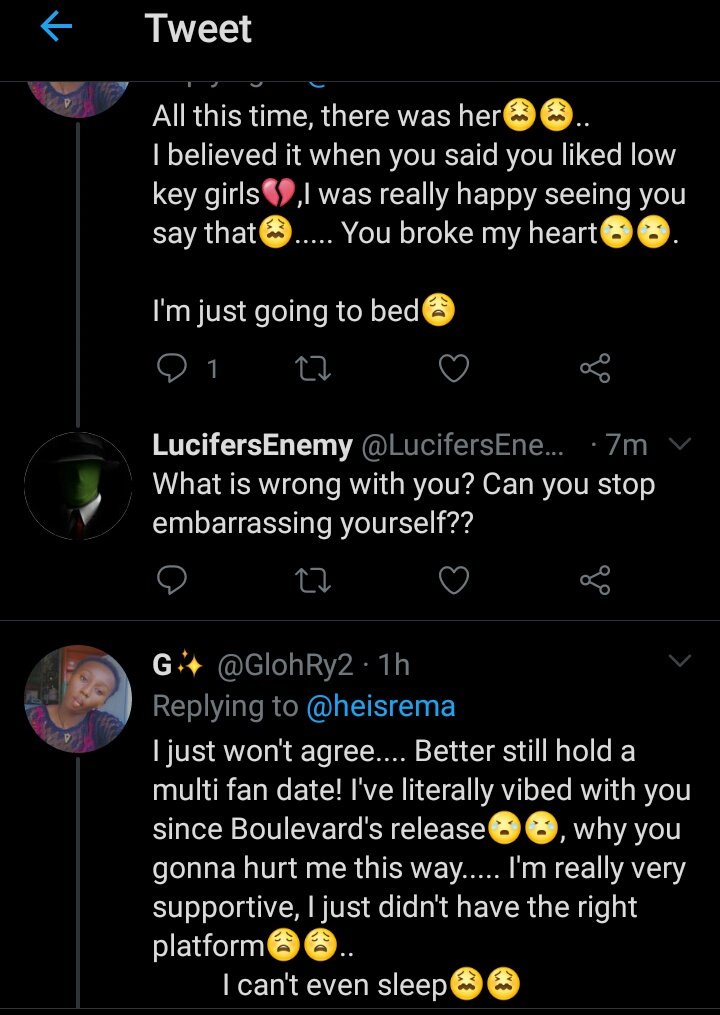Tap the back arrow icon

tap(57, 29)
